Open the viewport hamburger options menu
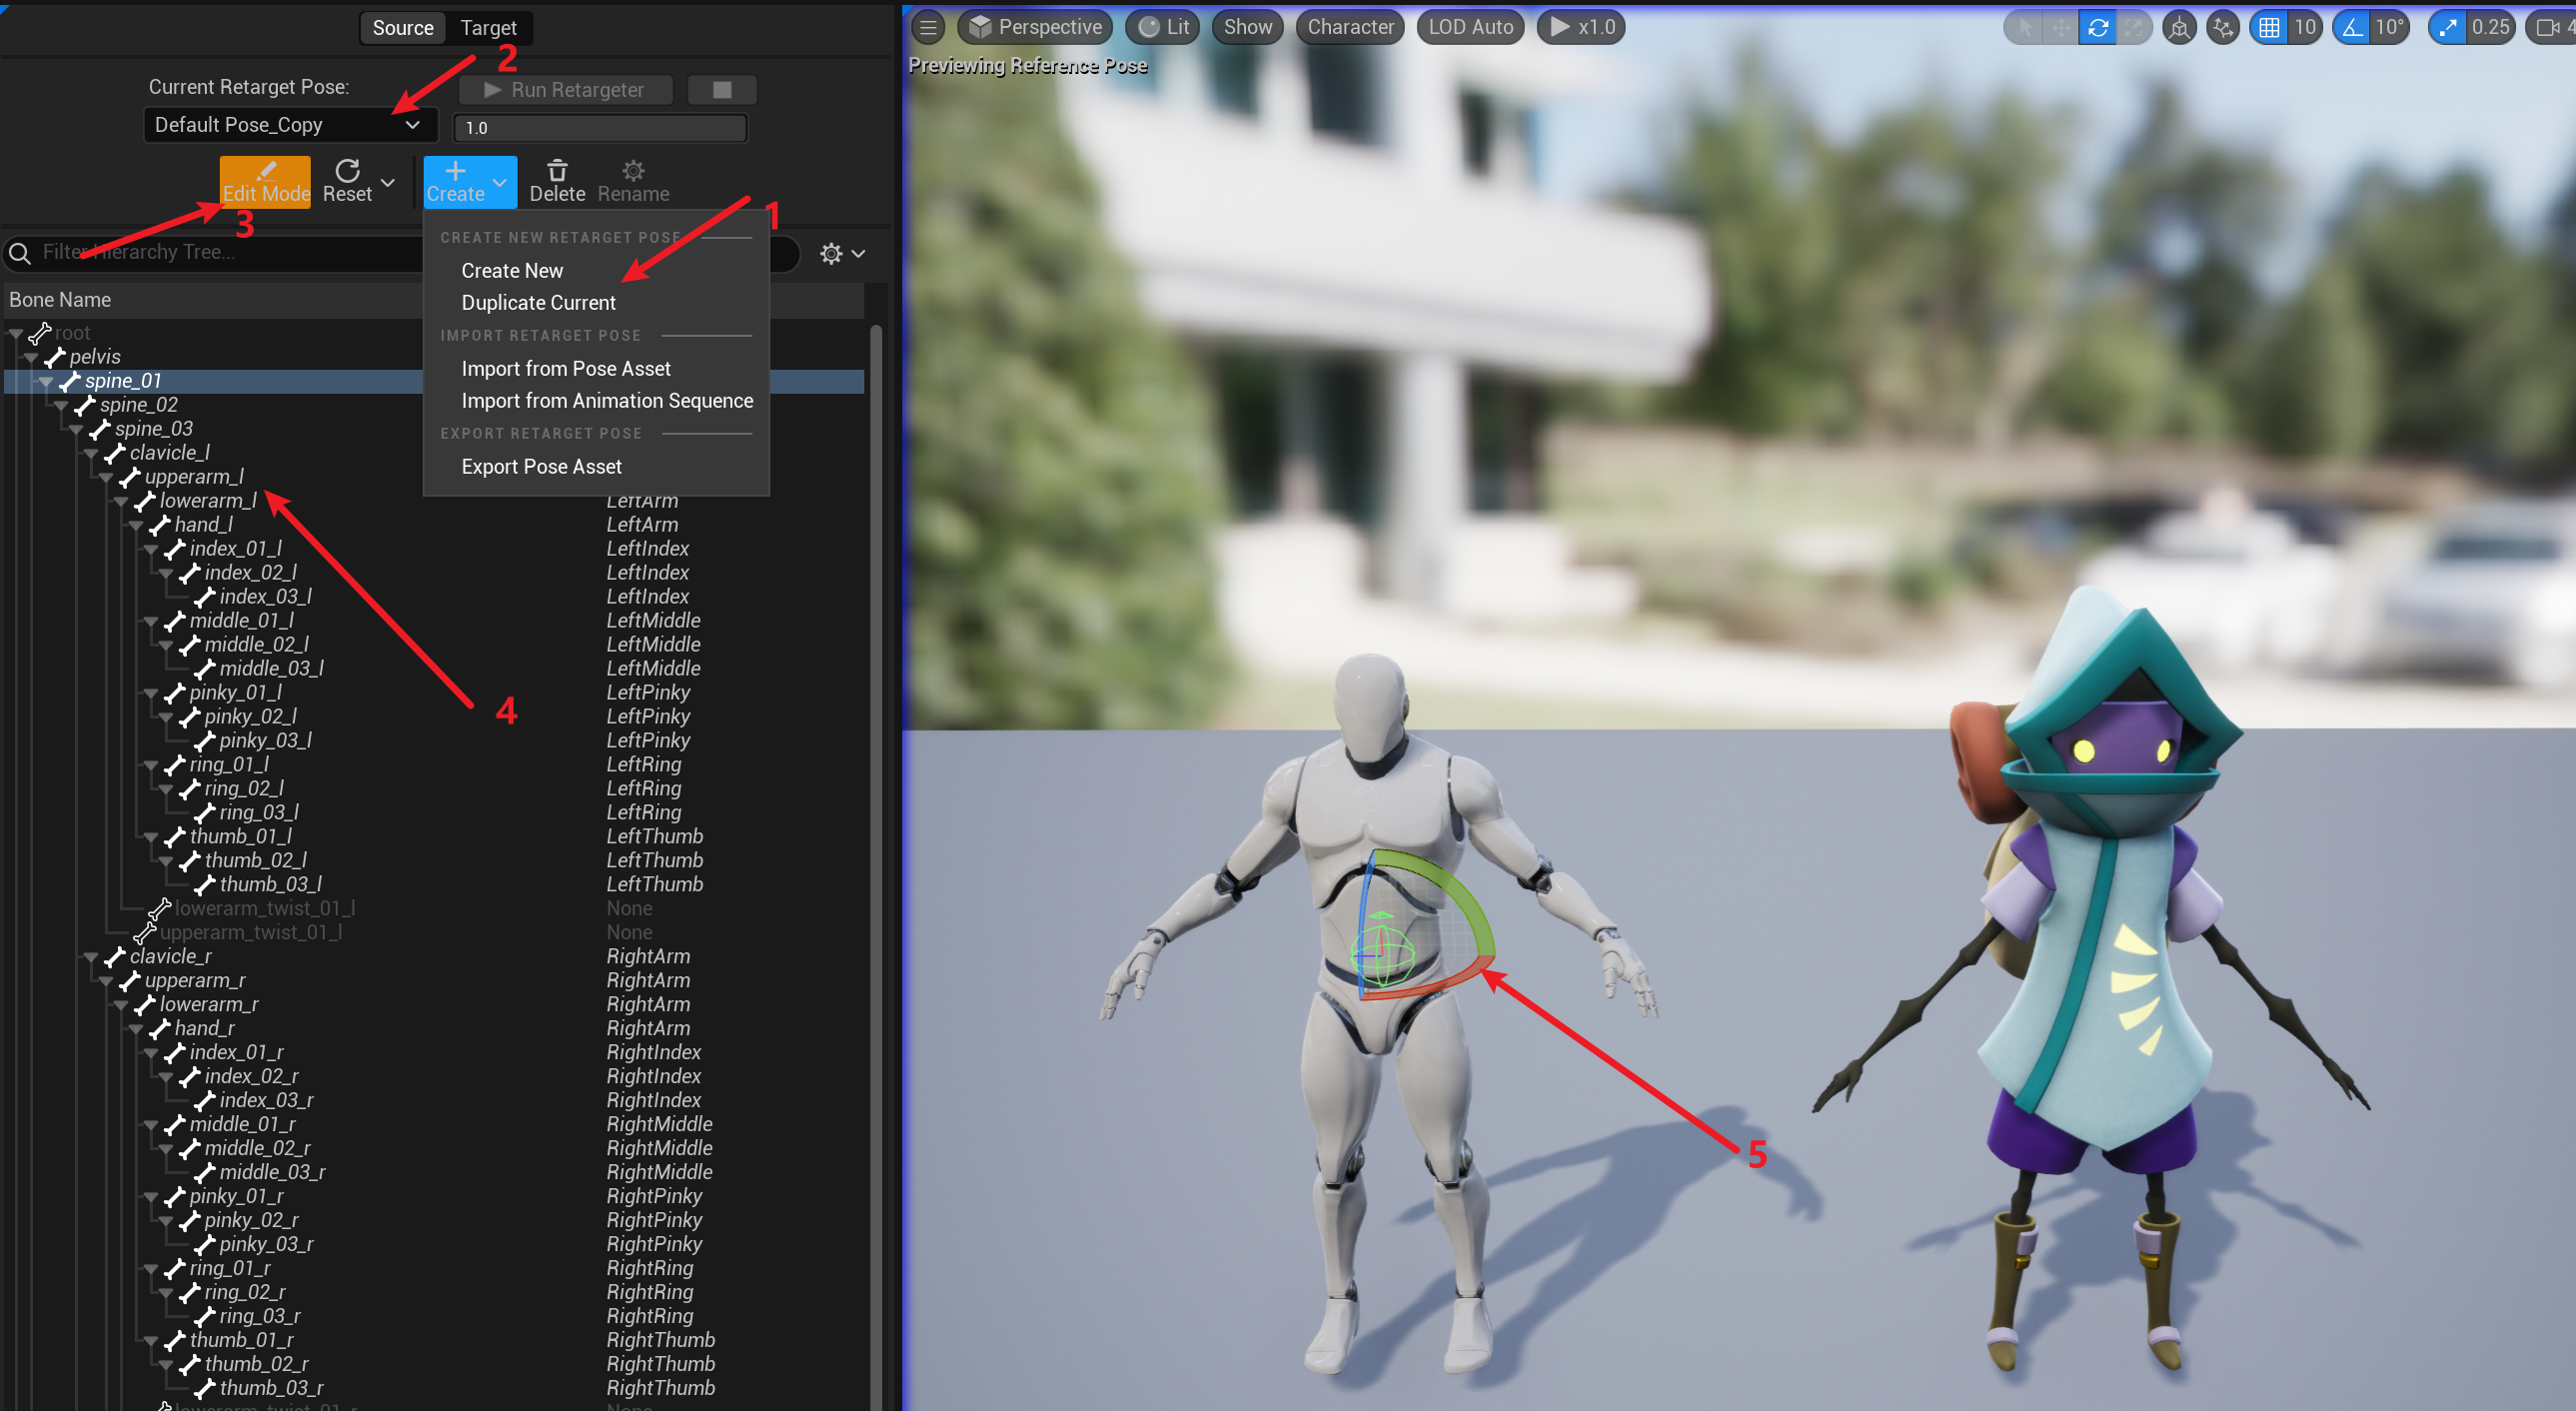2576x1411 pixels. click(x=927, y=28)
